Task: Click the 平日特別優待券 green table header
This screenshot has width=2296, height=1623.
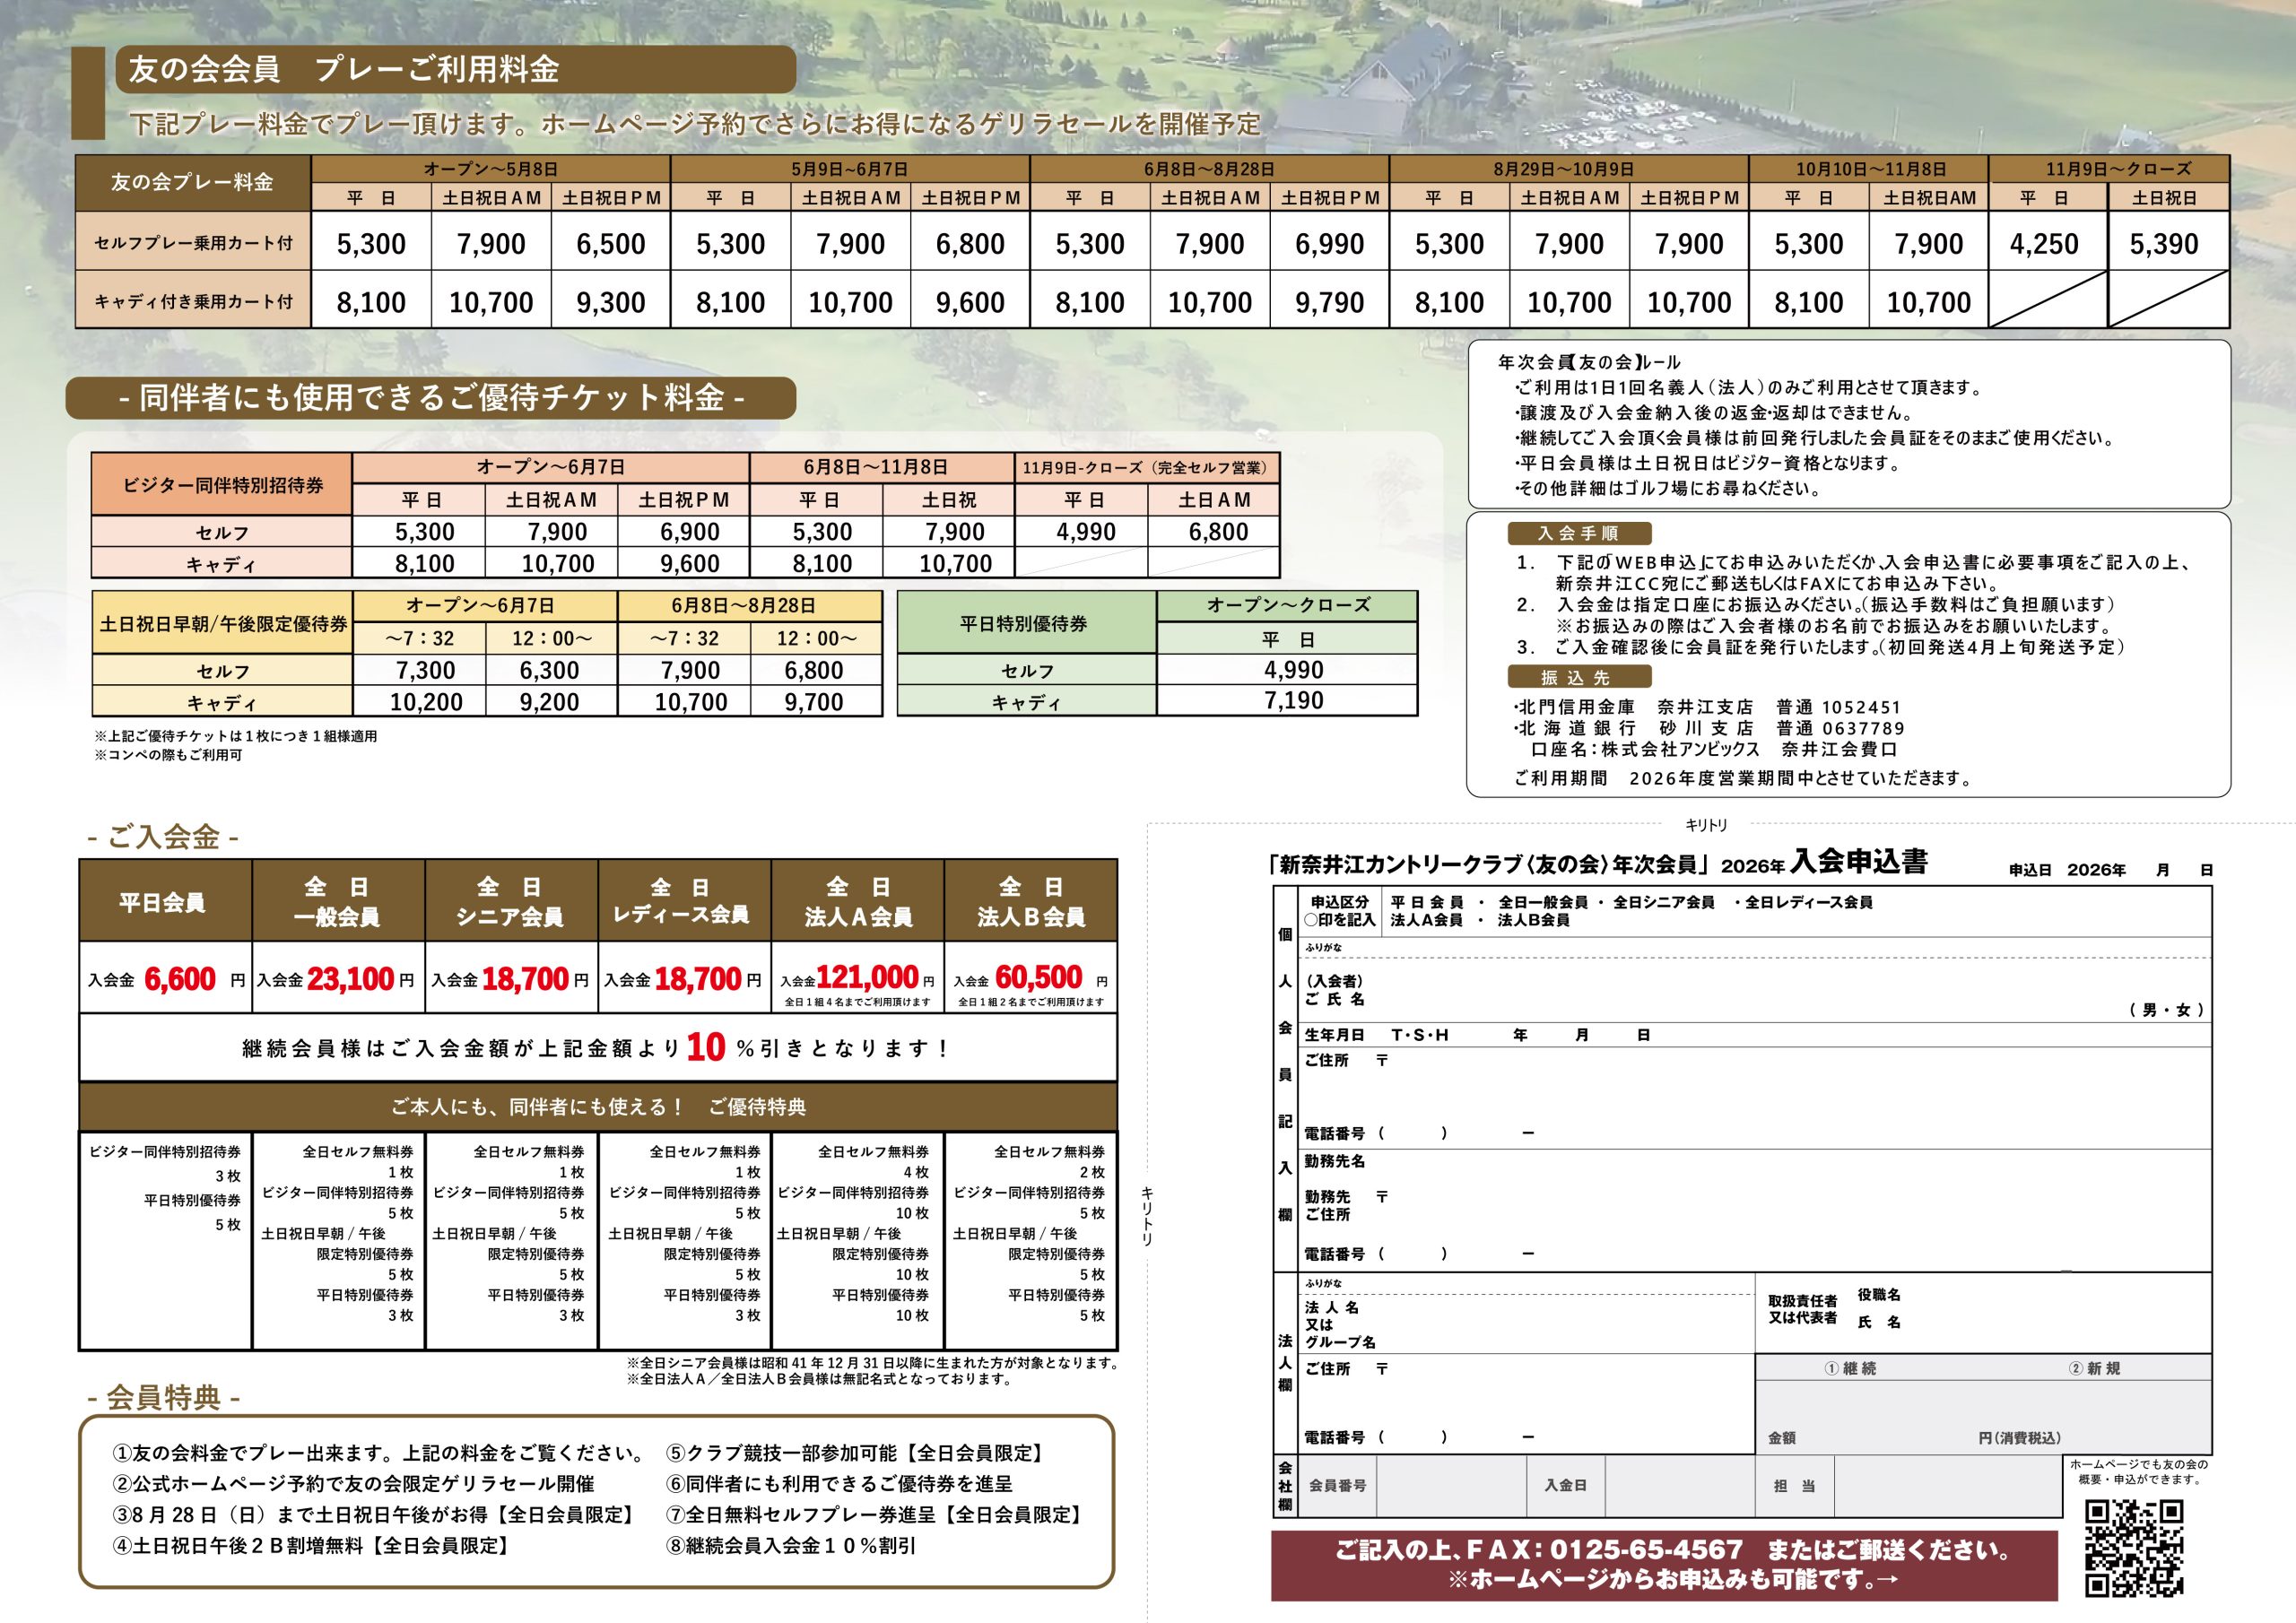Action: pos(1025,623)
